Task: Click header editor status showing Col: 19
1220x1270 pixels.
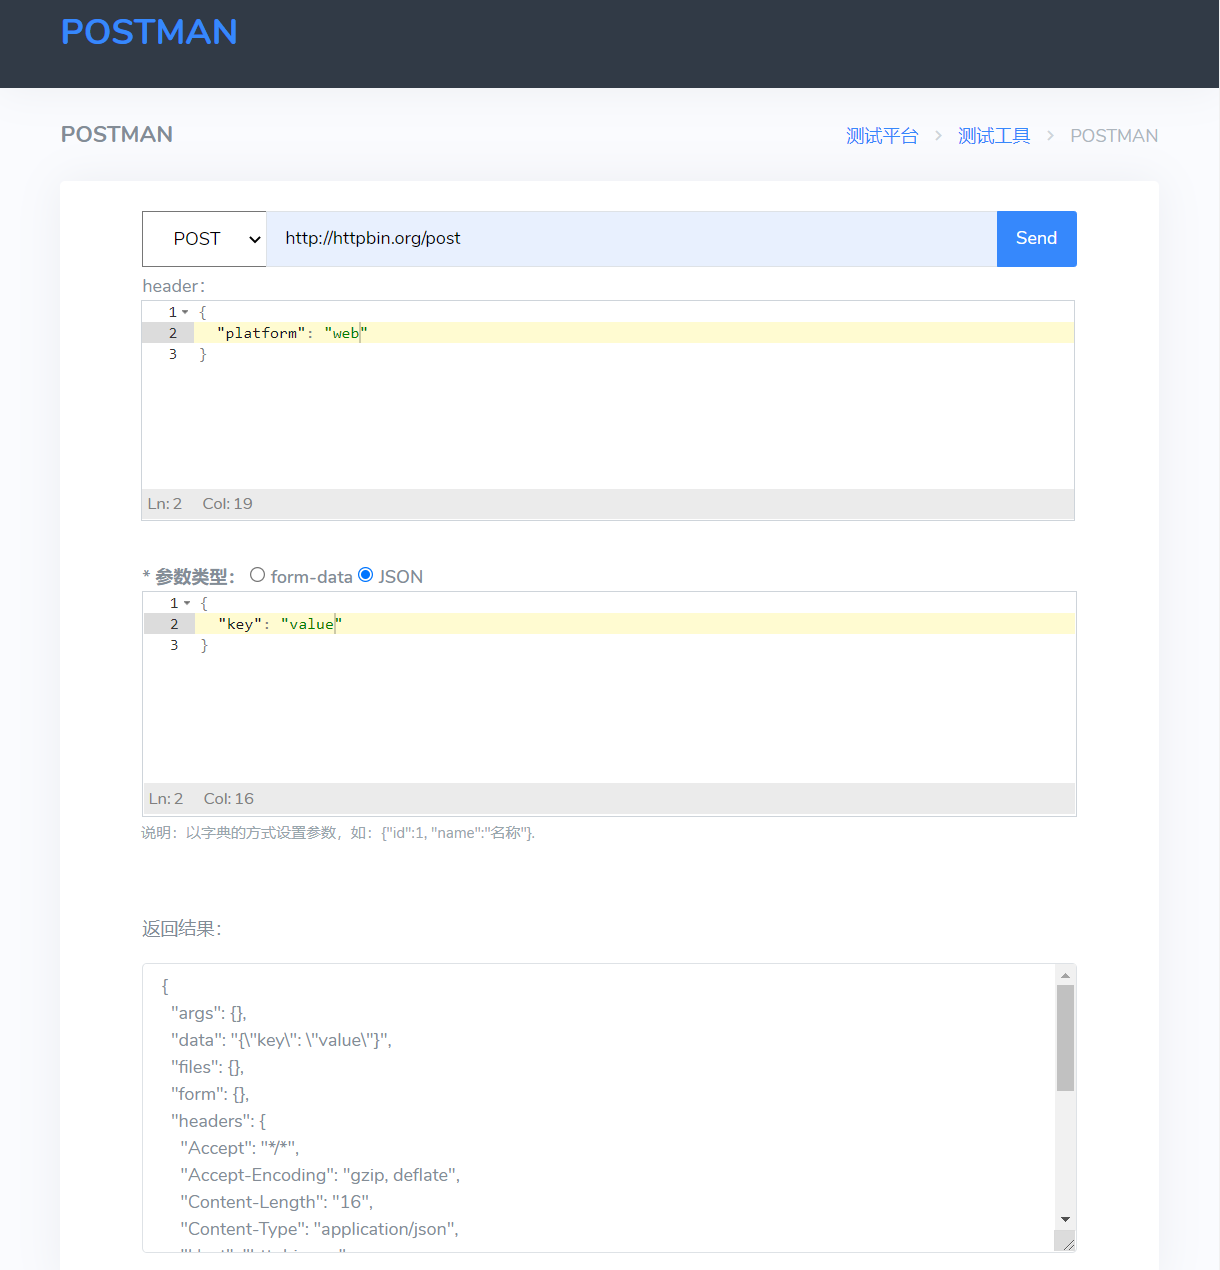Action: [x=228, y=504]
